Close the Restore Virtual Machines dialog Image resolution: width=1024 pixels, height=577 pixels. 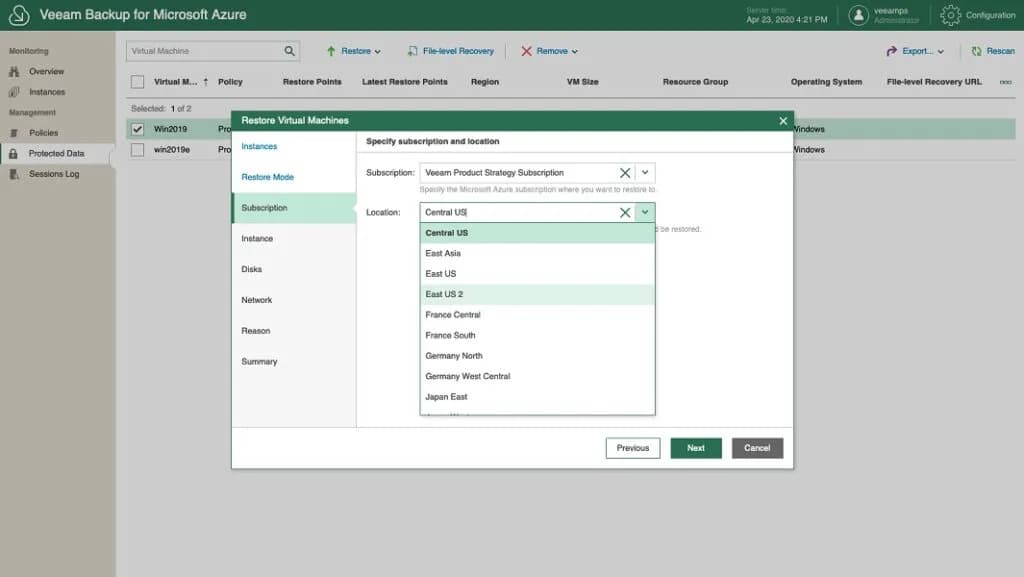pyautogui.click(x=783, y=121)
